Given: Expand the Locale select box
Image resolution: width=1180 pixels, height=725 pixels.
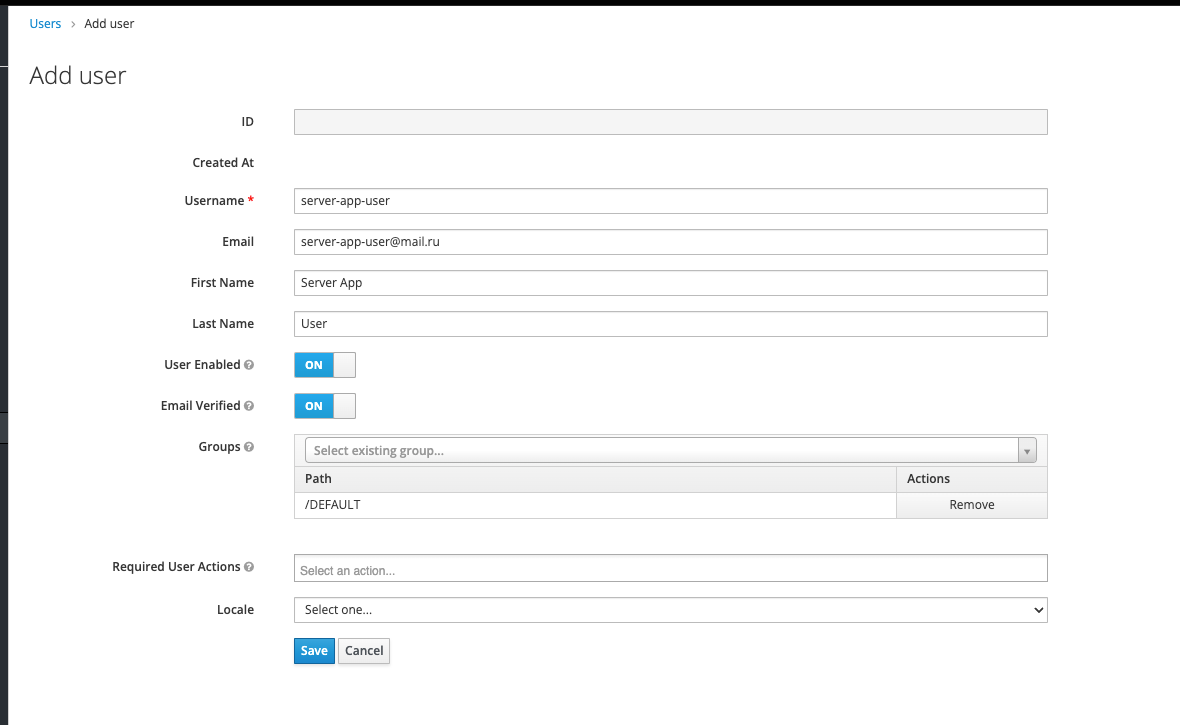Looking at the screenshot, I should (x=670, y=610).
